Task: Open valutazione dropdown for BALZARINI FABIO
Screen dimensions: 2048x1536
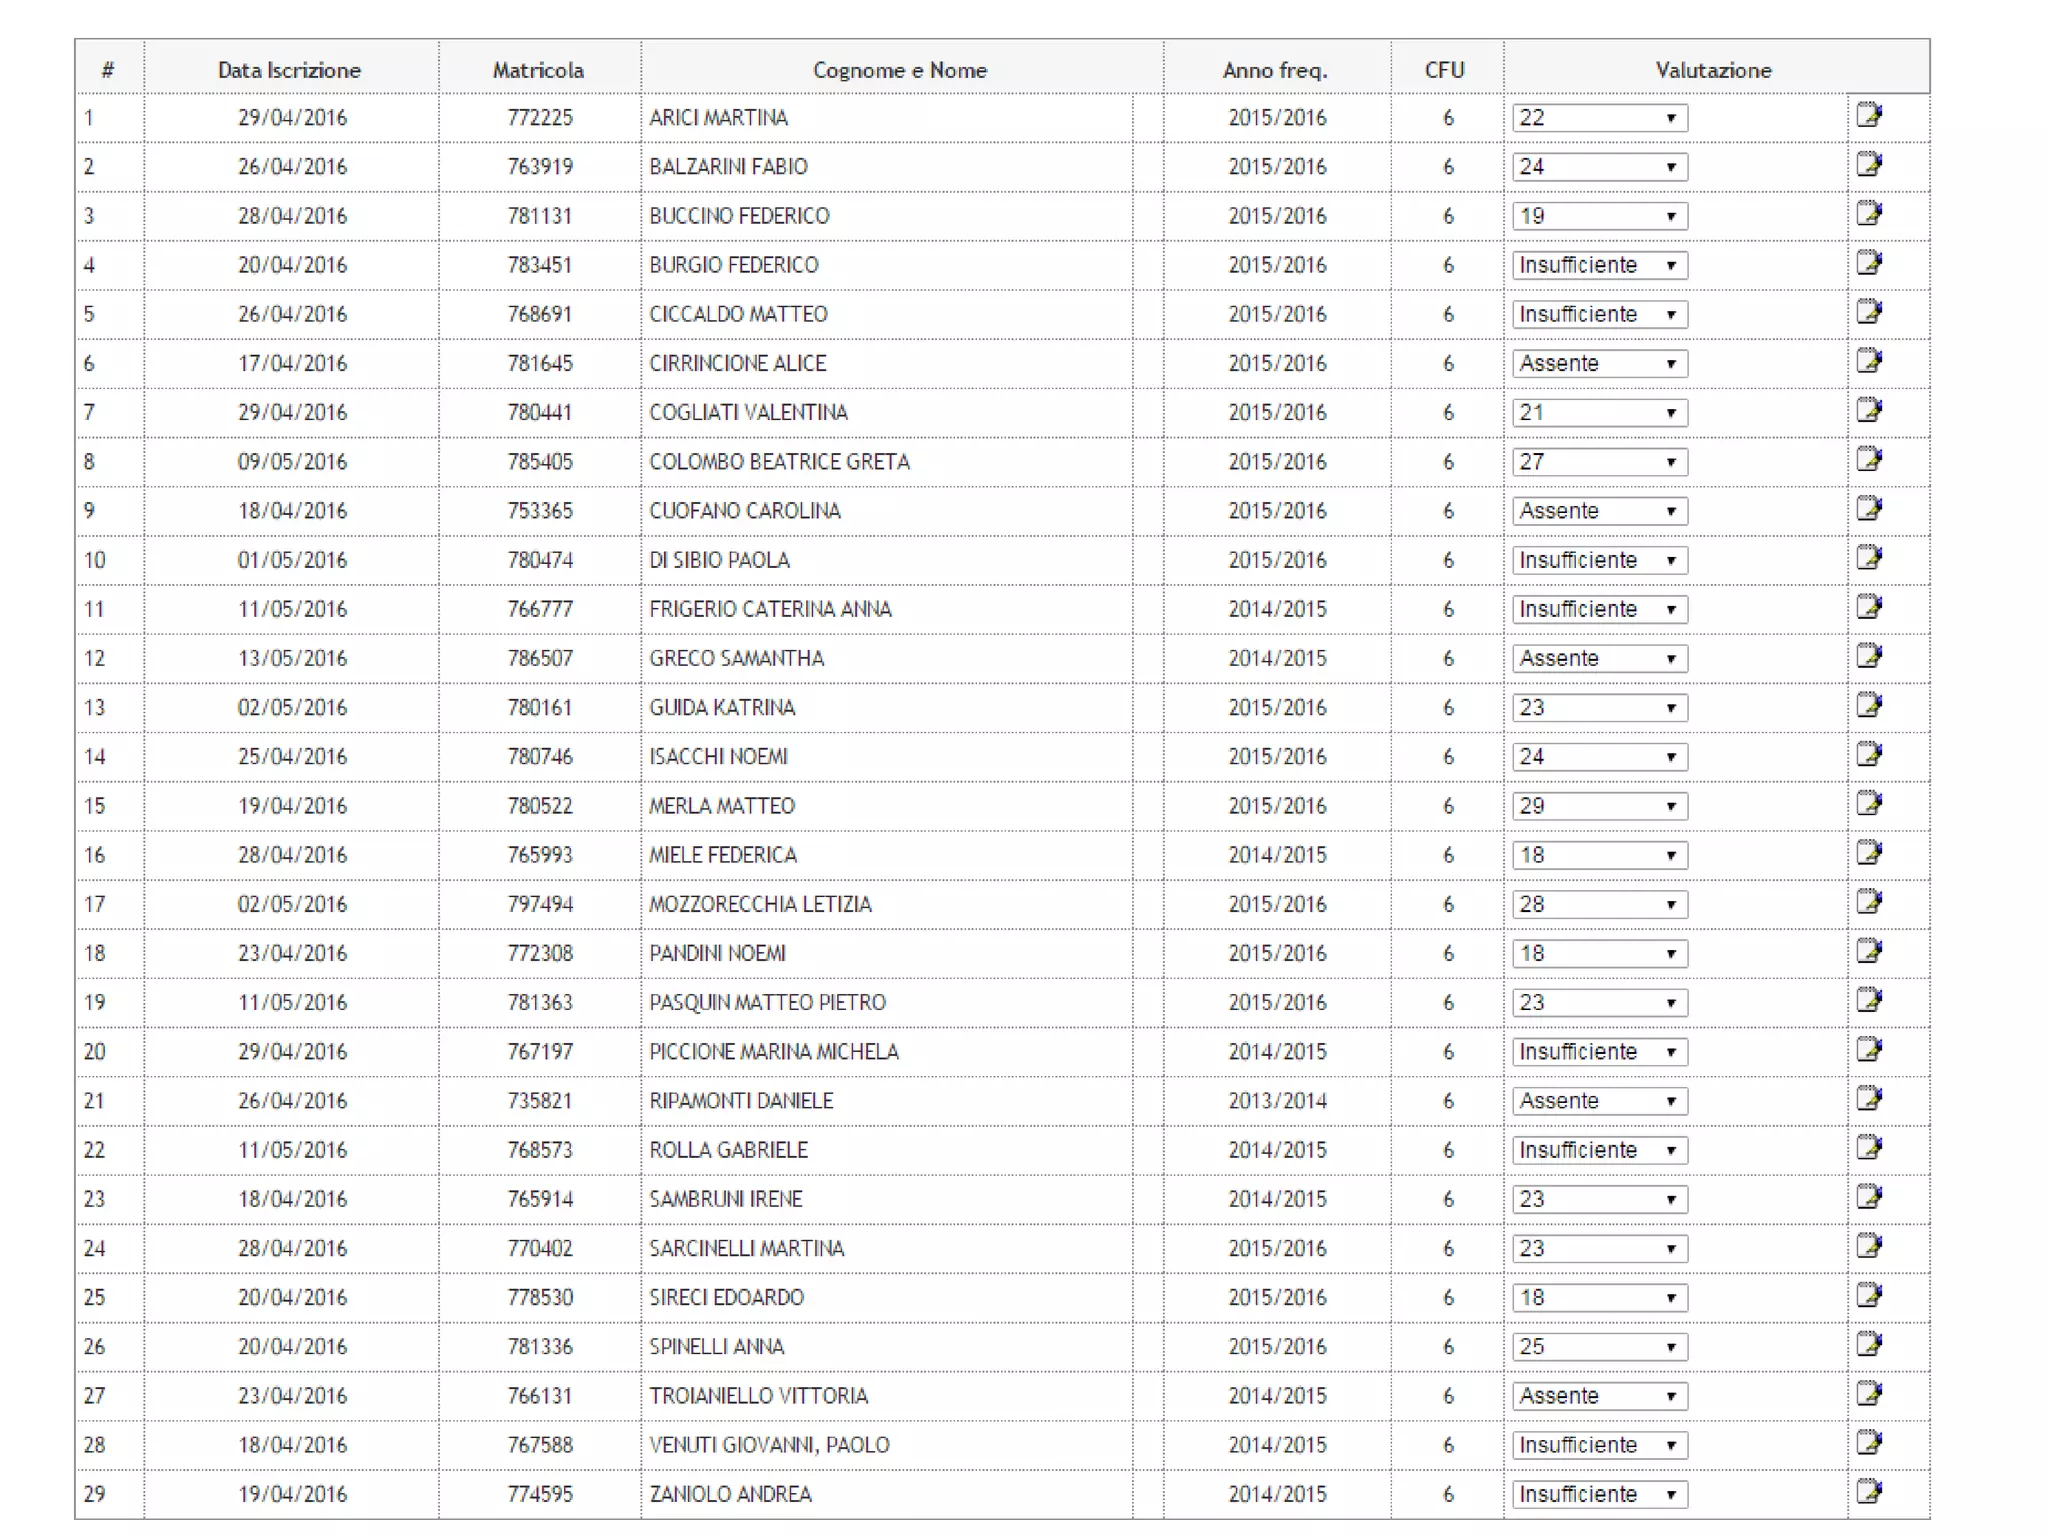Action: (1599, 167)
